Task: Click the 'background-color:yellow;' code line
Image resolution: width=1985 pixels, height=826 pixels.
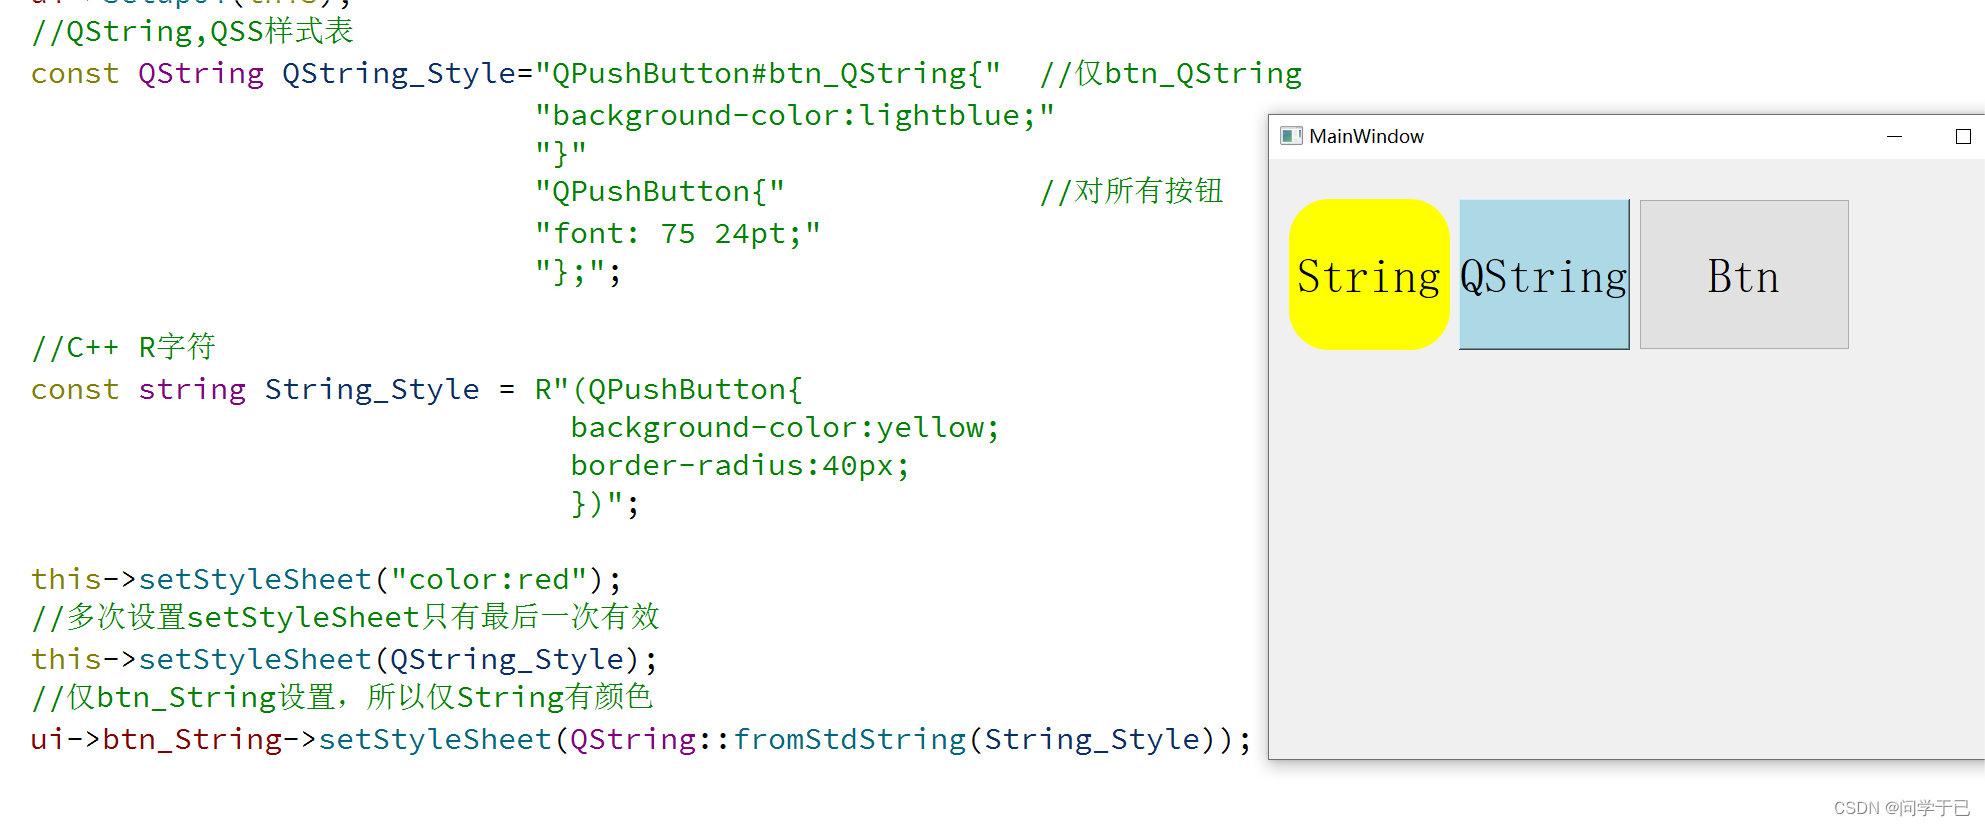Action: pos(785,427)
